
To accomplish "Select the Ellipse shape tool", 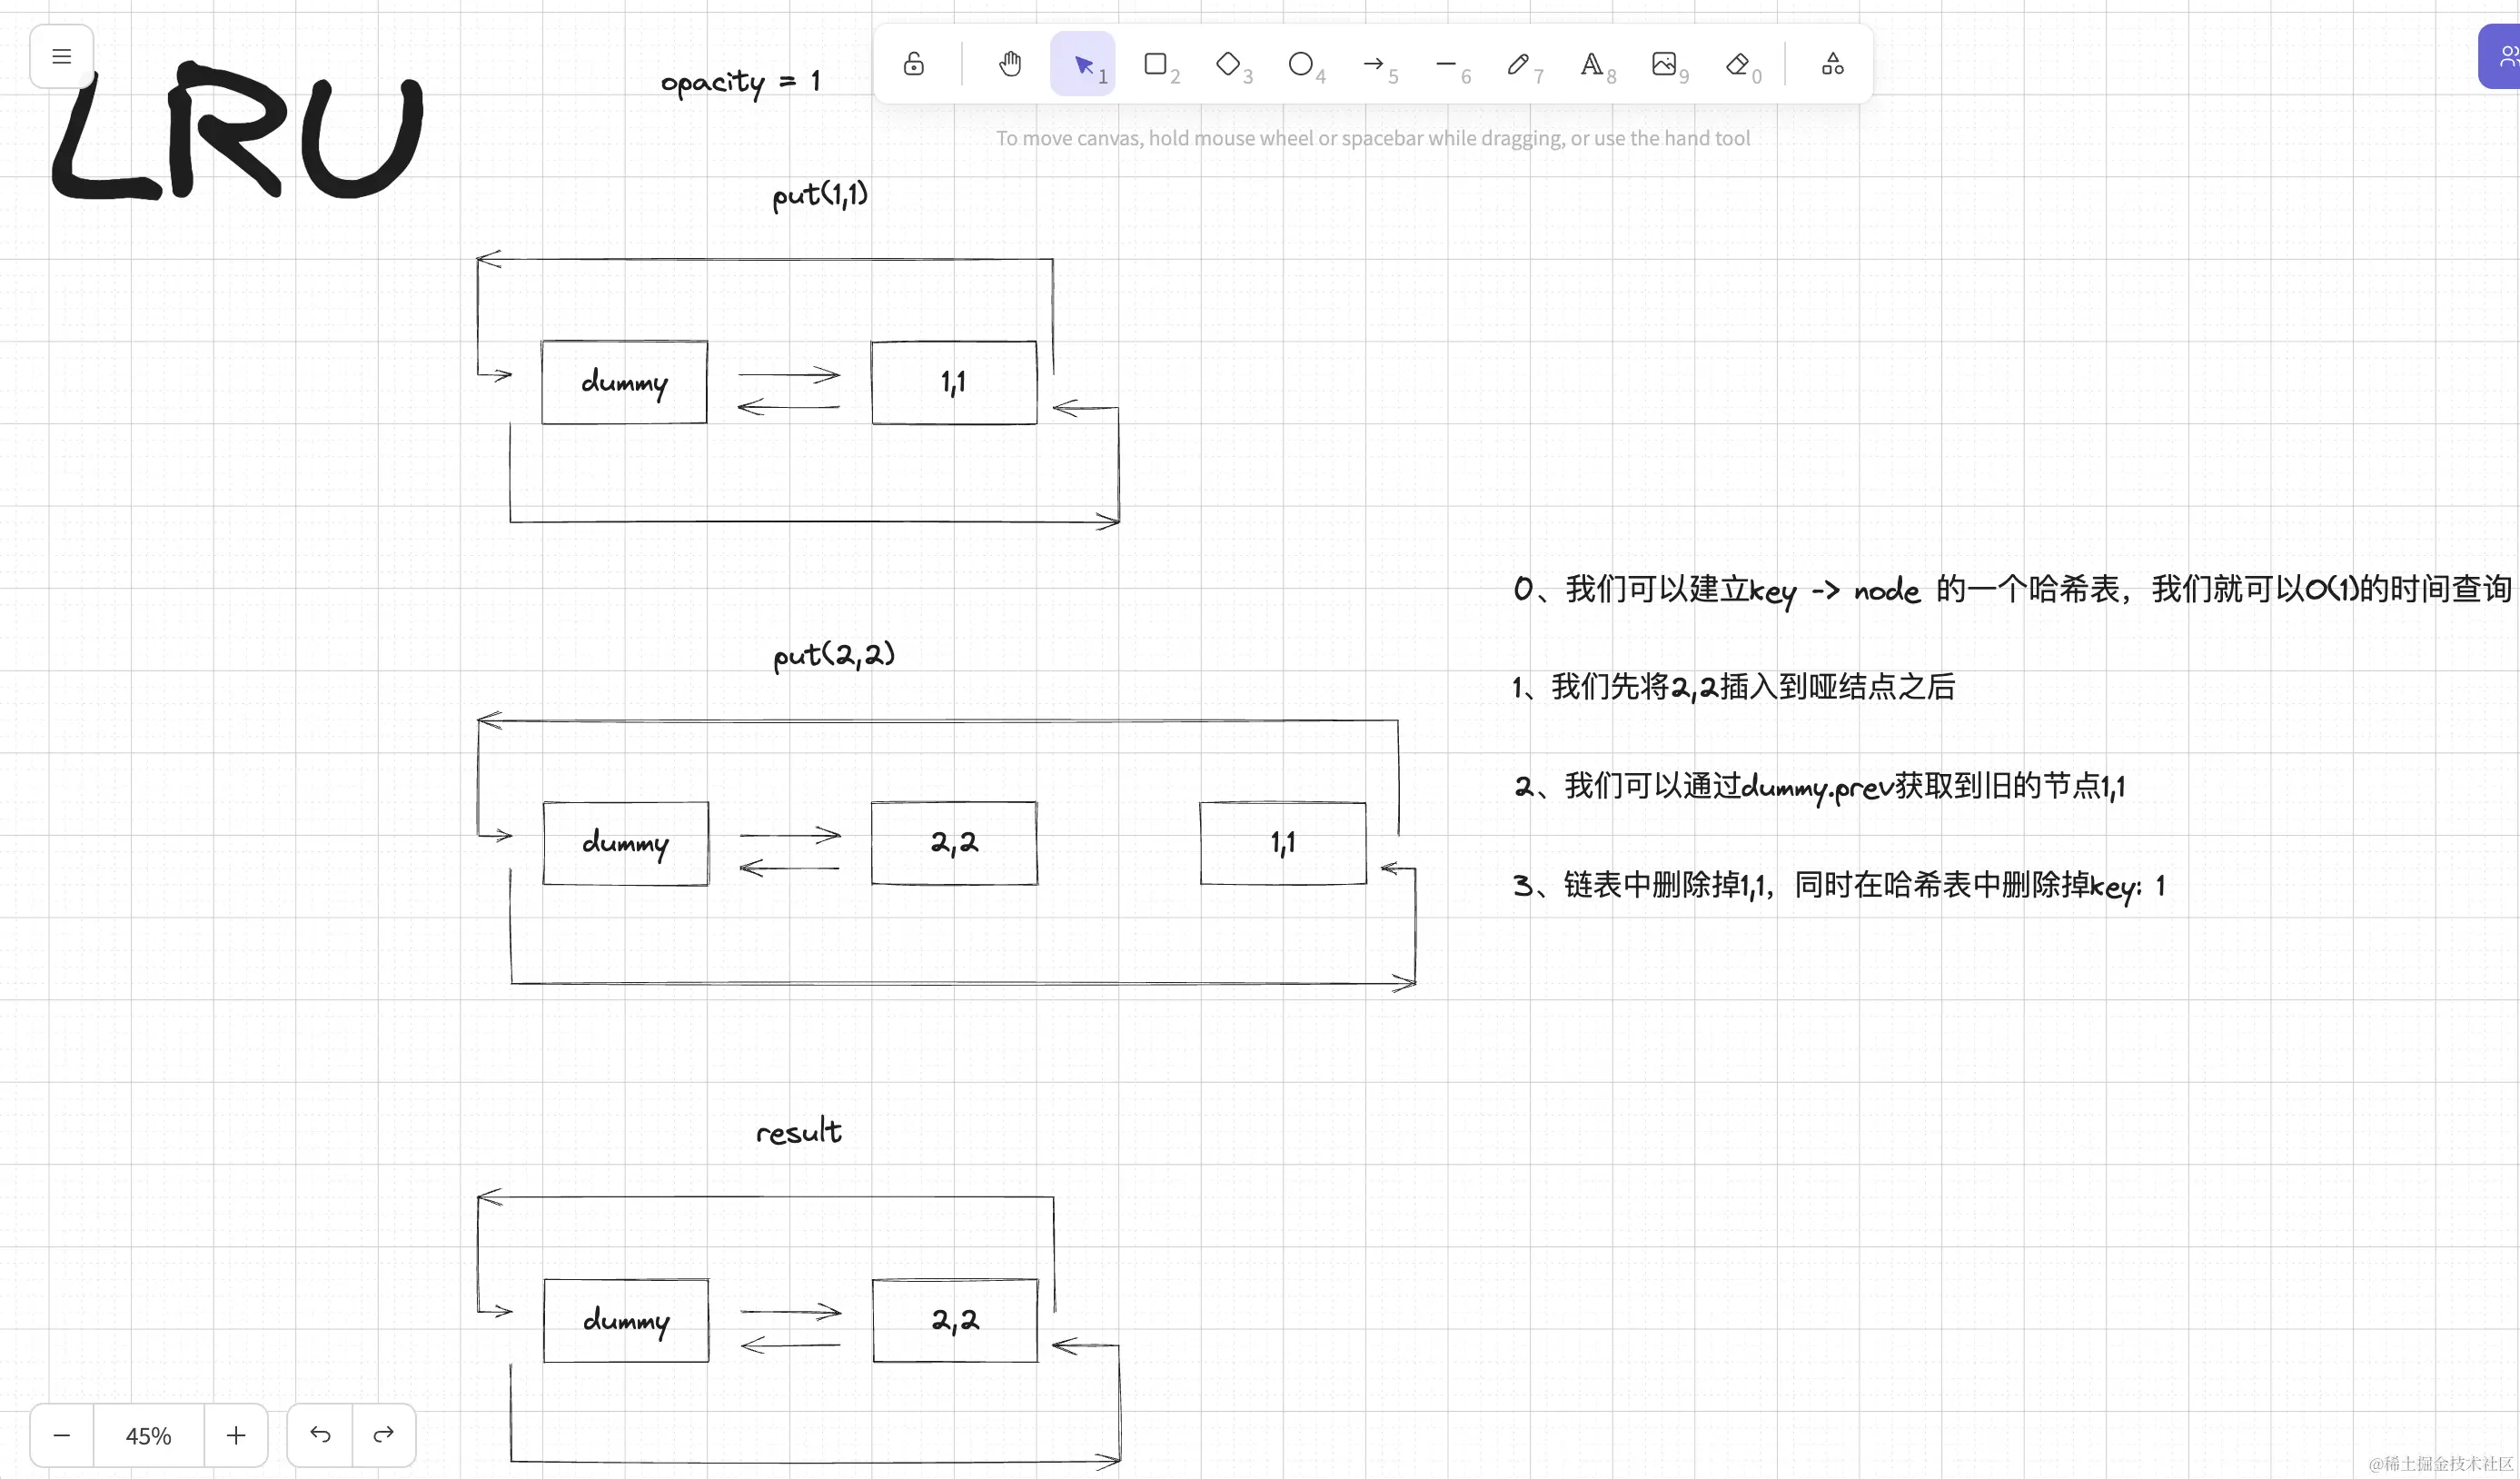I will [x=1301, y=64].
